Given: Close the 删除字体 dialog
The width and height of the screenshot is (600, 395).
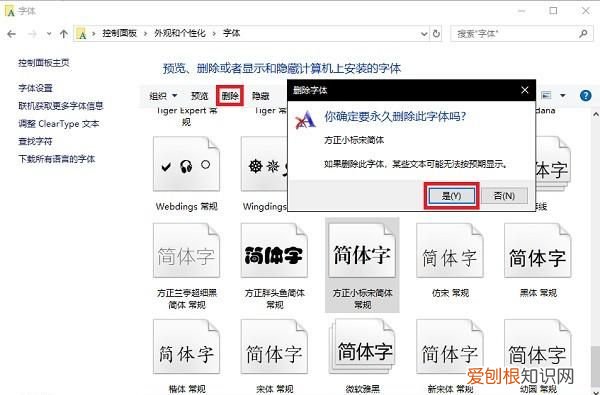Looking at the screenshot, I should pos(525,90).
